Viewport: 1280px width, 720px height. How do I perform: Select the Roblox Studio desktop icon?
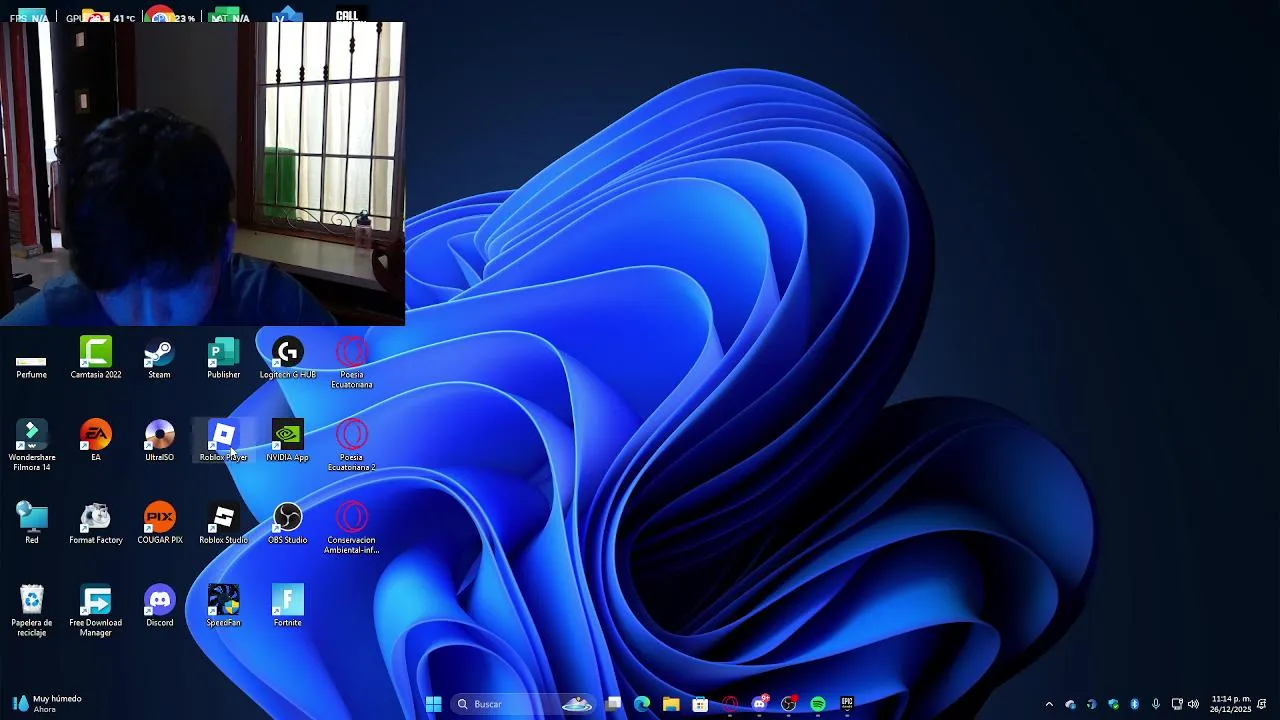pos(223,524)
